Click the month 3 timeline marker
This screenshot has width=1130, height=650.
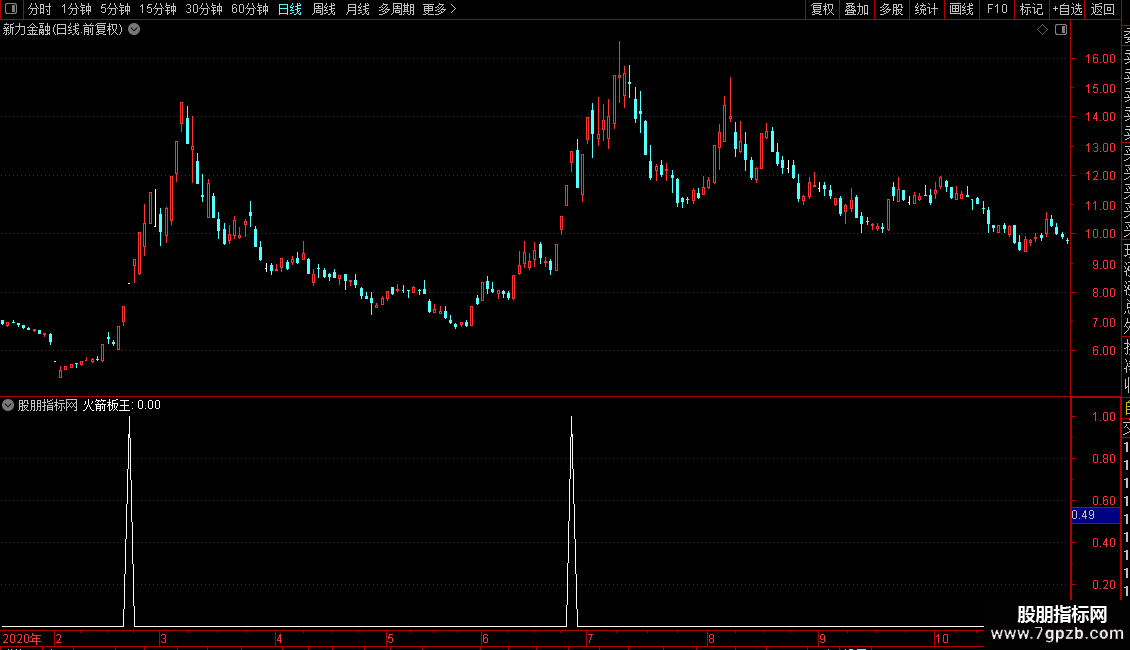(x=164, y=638)
